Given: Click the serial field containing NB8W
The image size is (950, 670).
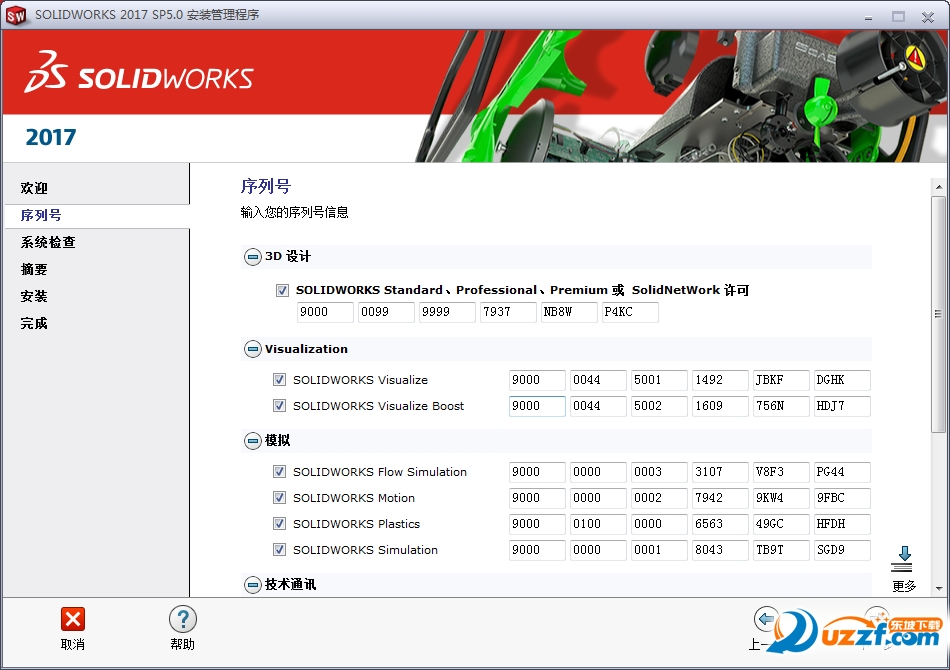Looking at the screenshot, I should point(569,312).
